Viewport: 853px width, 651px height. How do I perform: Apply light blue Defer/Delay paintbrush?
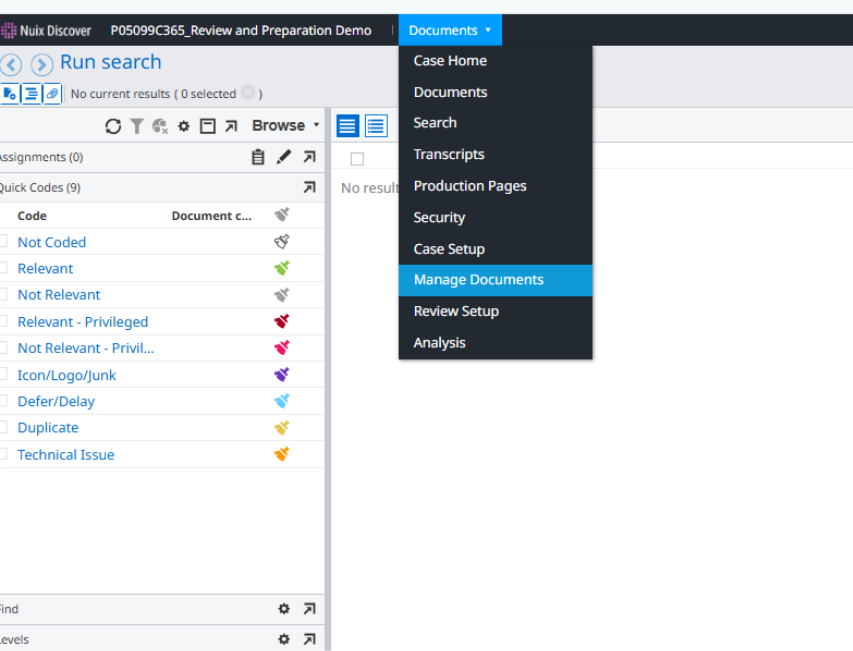(282, 401)
